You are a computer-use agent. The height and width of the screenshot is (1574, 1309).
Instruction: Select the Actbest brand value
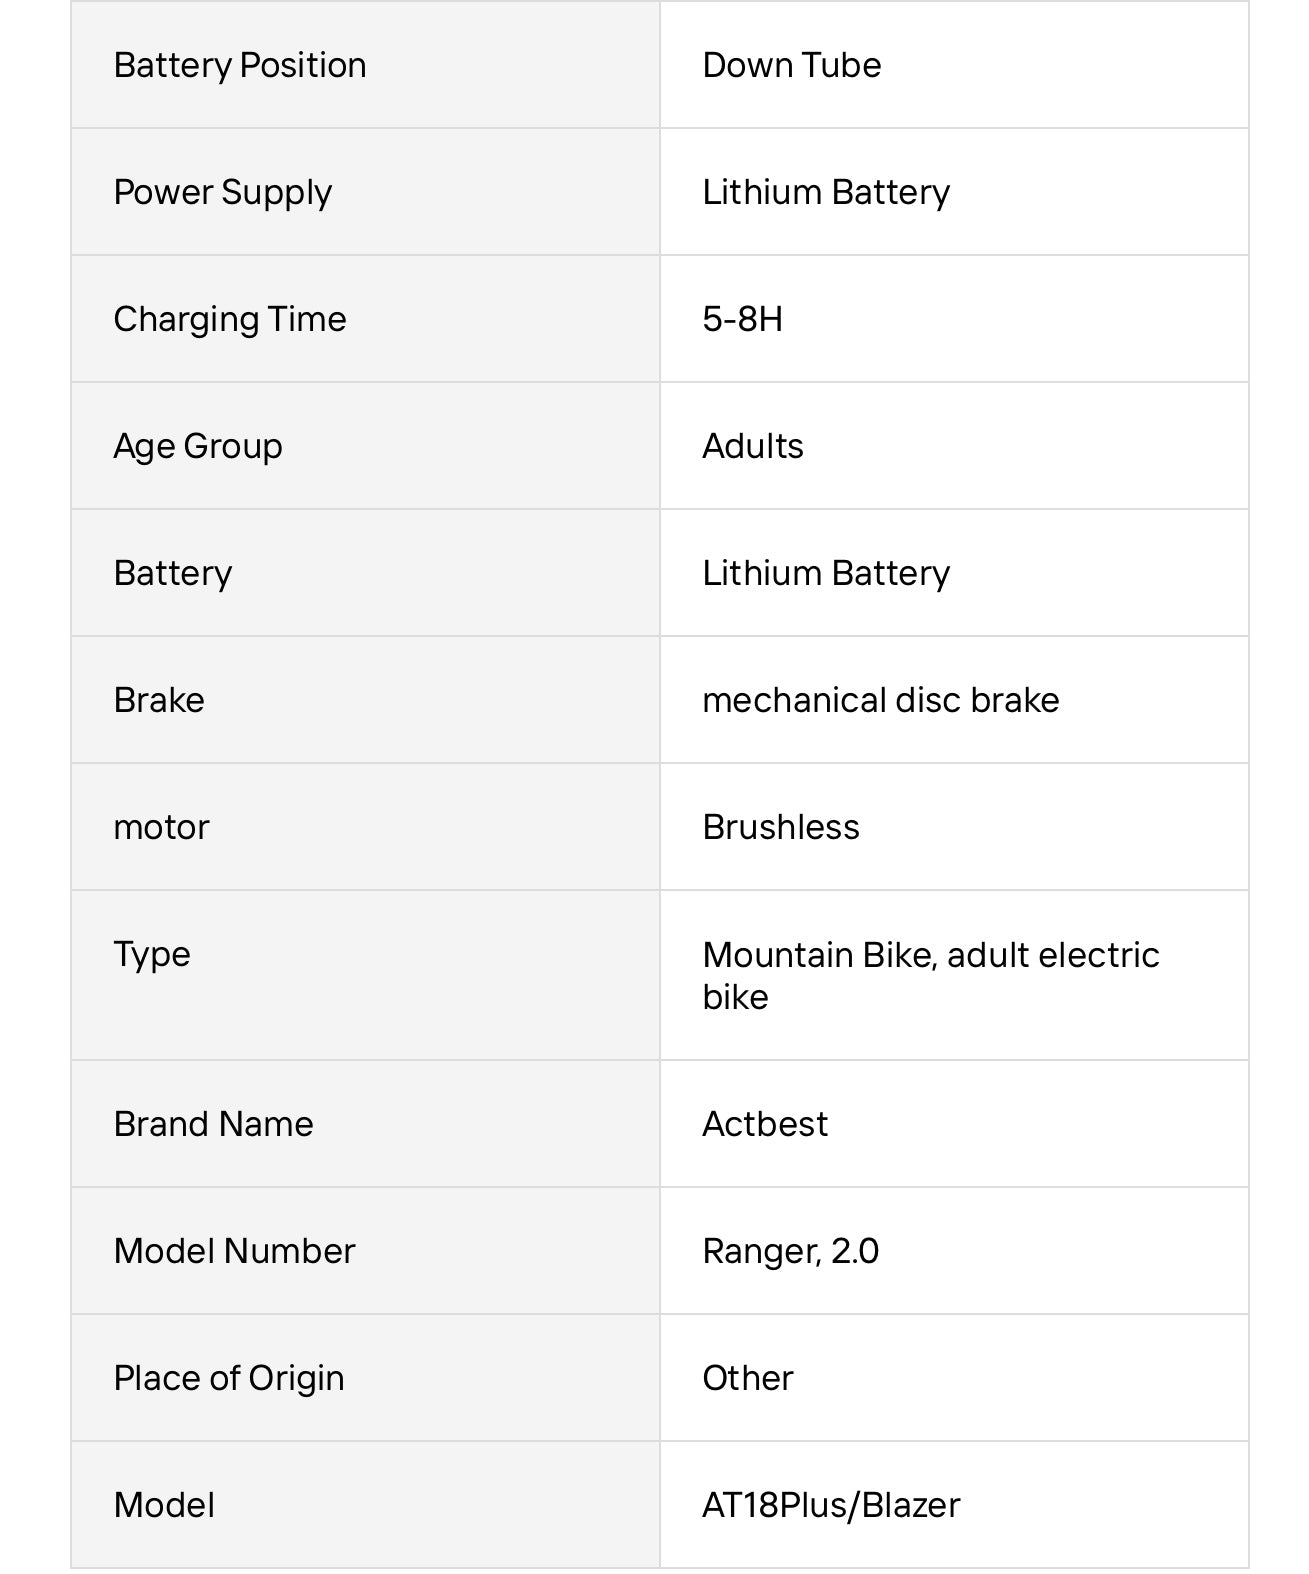(x=765, y=1124)
